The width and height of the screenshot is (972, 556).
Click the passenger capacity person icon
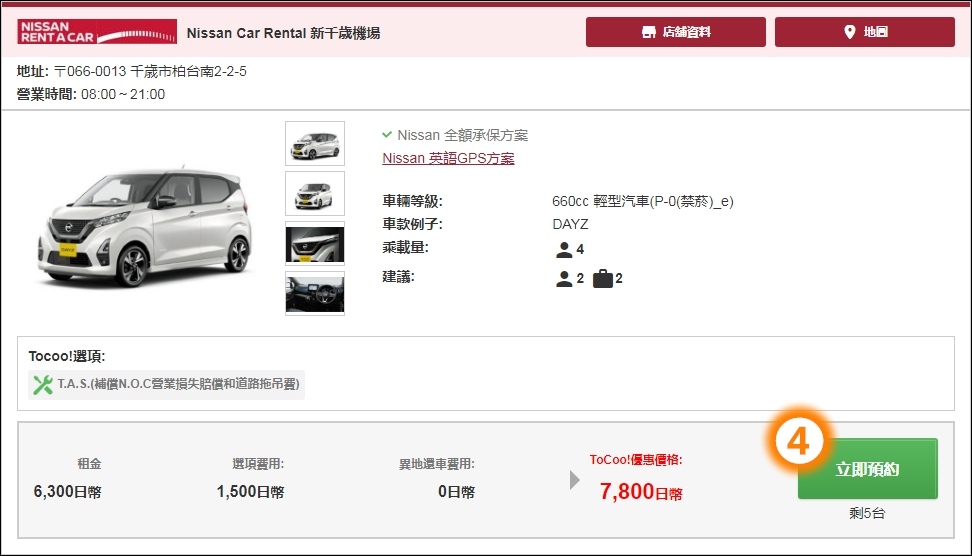(x=564, y=249)
